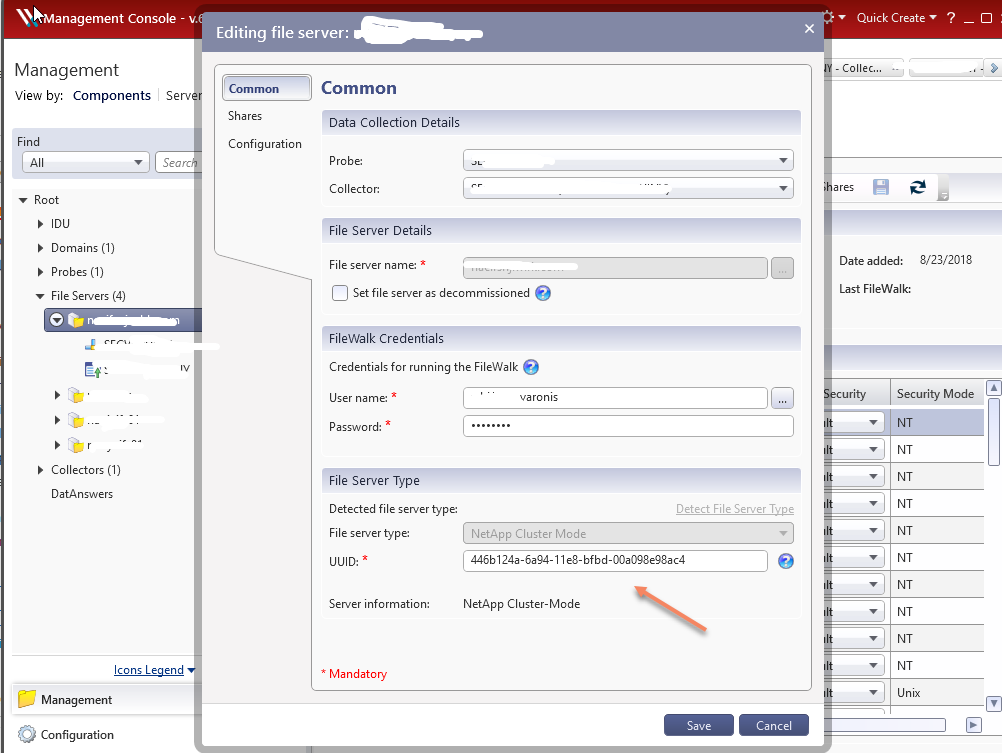Screen dimensions: 1002x753
Task: Expand the IDU tree node
Action: click(40, 224)
